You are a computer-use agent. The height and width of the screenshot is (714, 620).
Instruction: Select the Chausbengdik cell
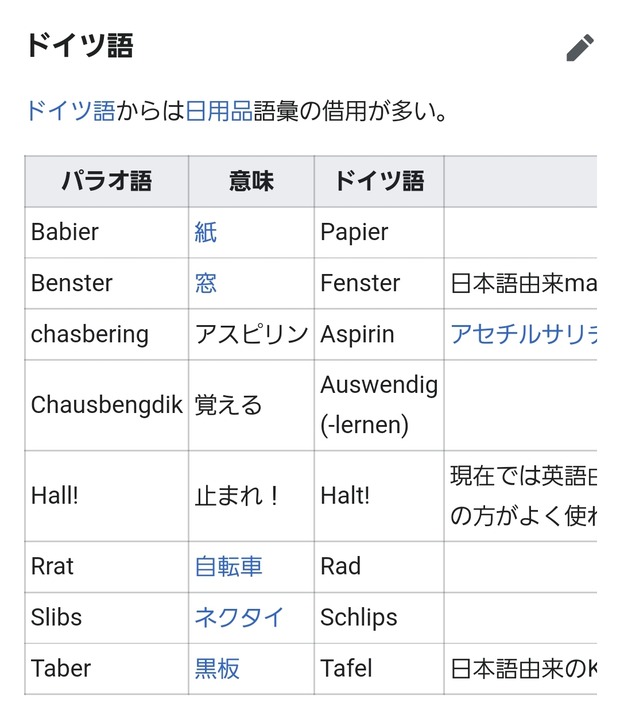[x=107, y=405]
